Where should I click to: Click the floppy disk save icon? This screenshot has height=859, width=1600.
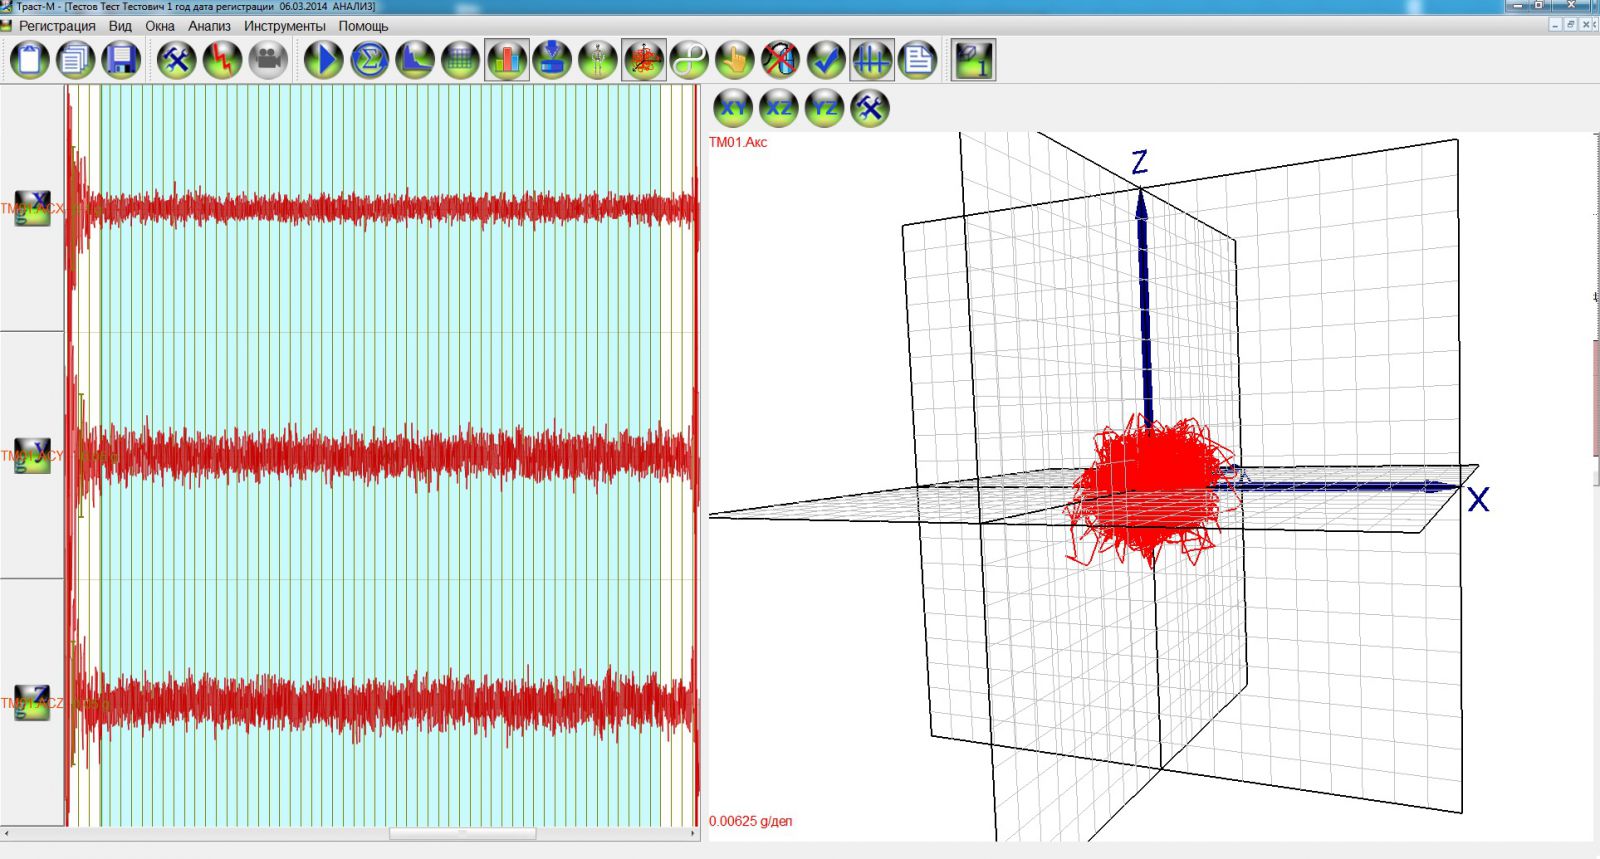(121, 60)
